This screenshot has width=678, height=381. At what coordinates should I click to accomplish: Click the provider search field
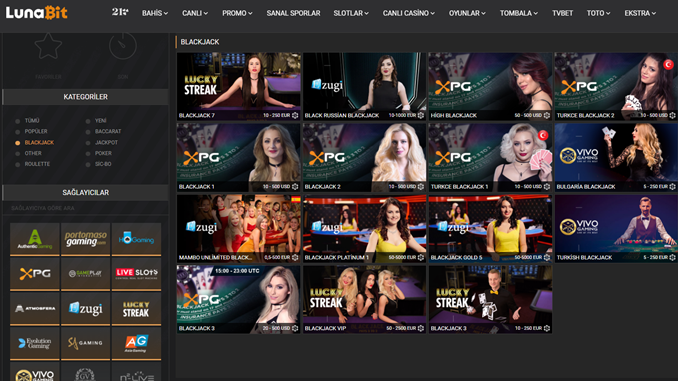coord(86,208)
